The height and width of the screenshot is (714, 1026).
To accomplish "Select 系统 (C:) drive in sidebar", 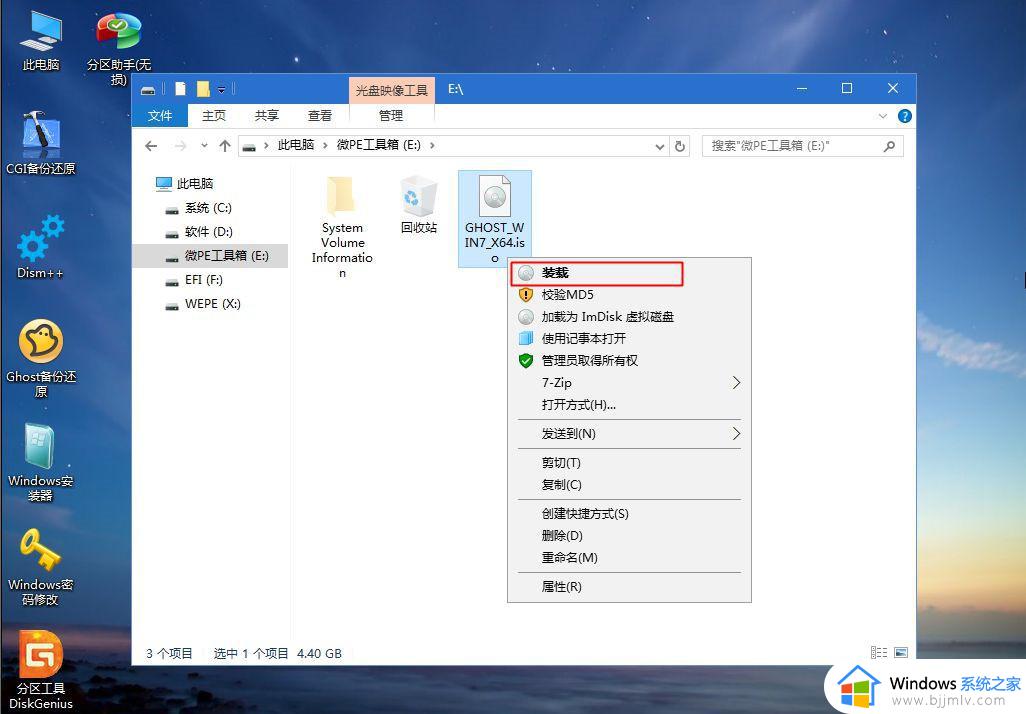I will 199,208.
